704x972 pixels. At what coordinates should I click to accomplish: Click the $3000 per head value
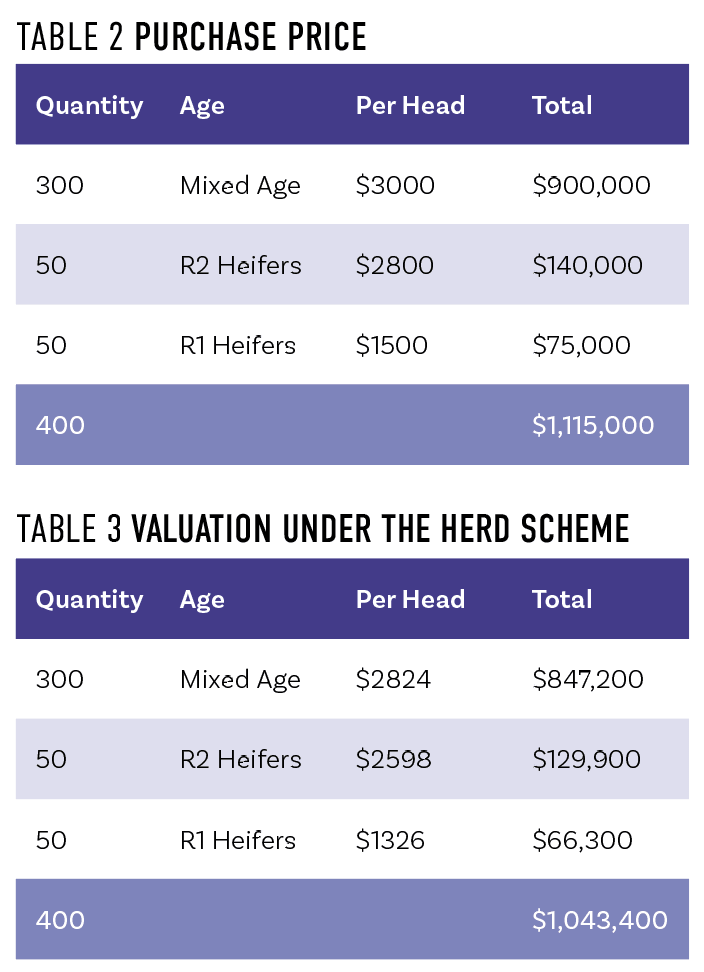point(395,185)
